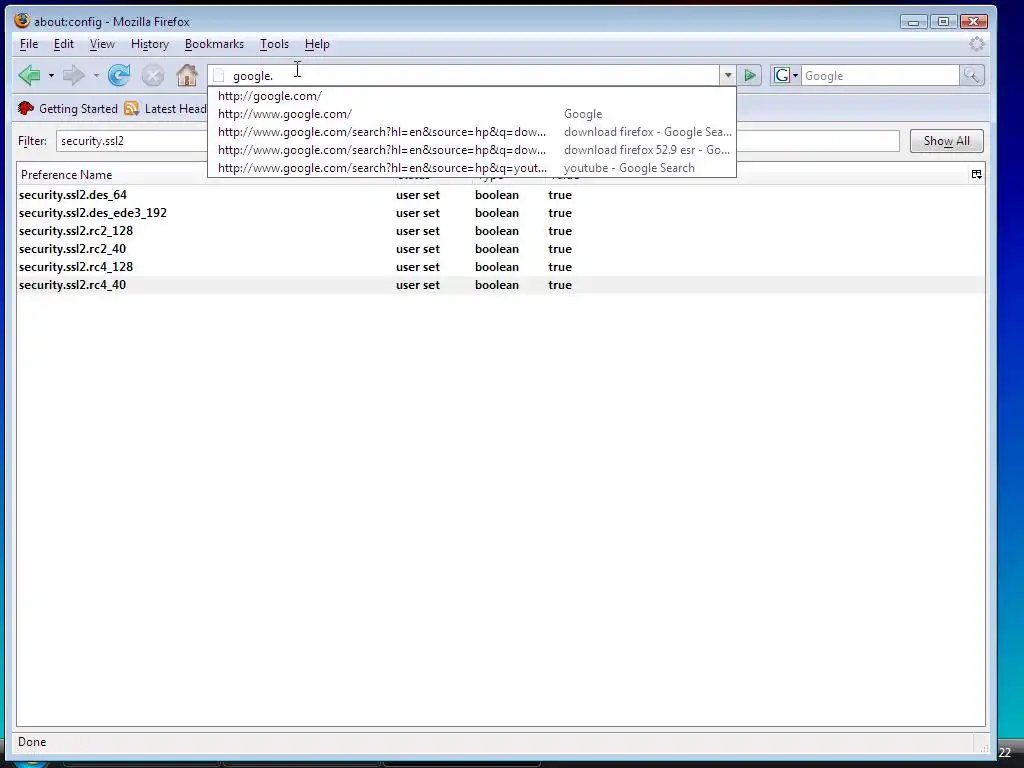The width and height of the screenshot is (1024, 768).
Task: Open the Bookmarks menu
Action: point(214,44)
